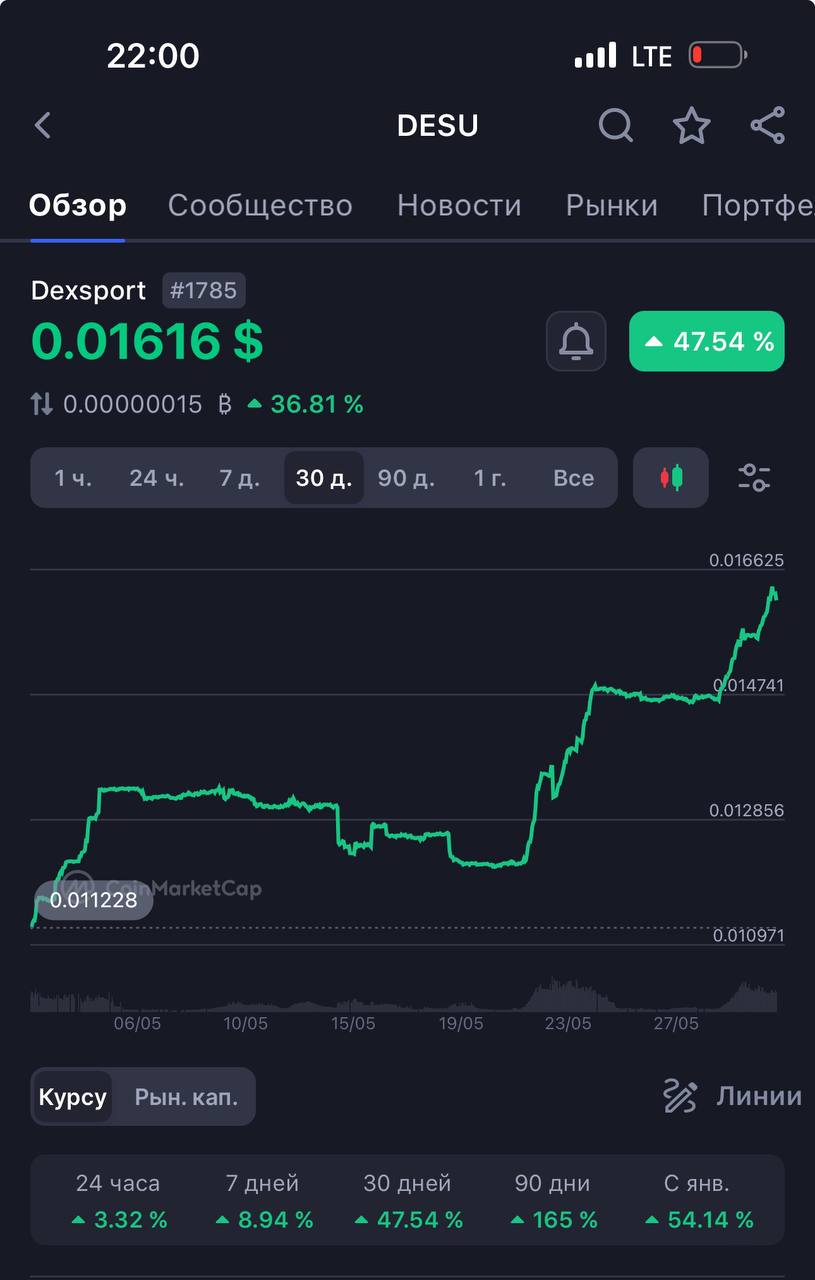Tap the cellular signal bars indicator
The image size is (815, 1280).
[x=595, y=56]
